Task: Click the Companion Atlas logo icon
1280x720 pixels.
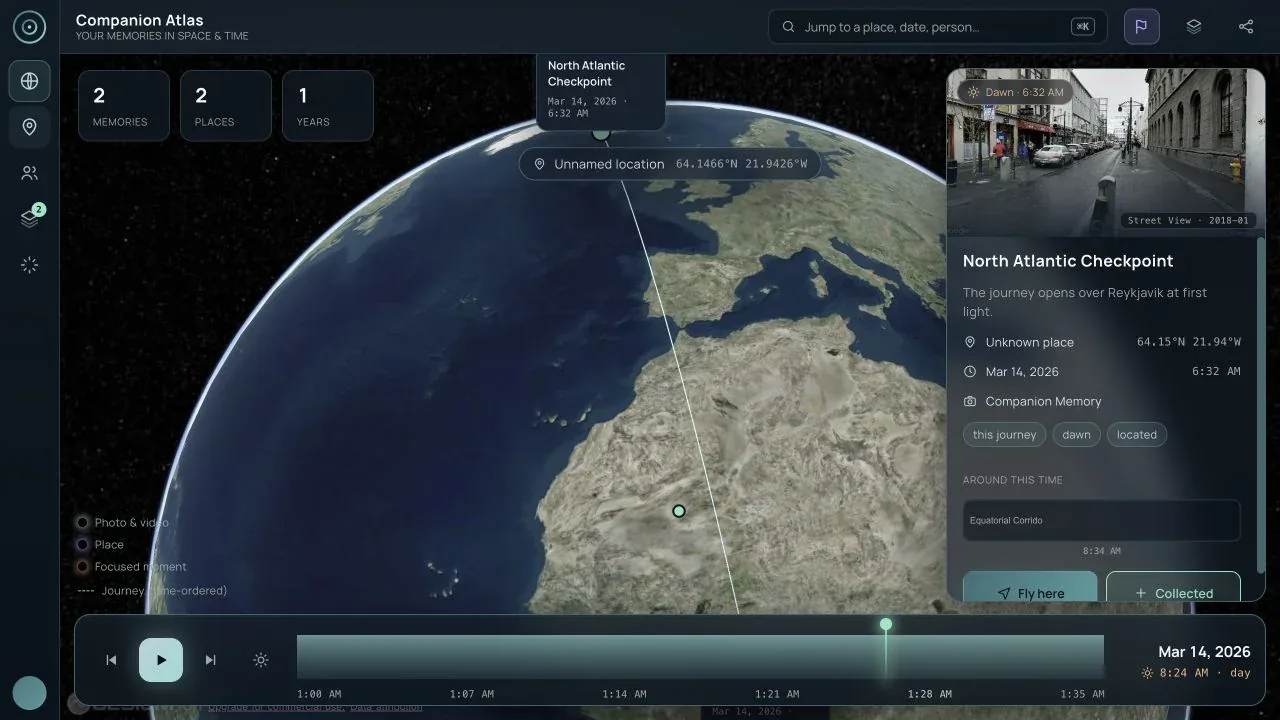Action: coord(29,27)
